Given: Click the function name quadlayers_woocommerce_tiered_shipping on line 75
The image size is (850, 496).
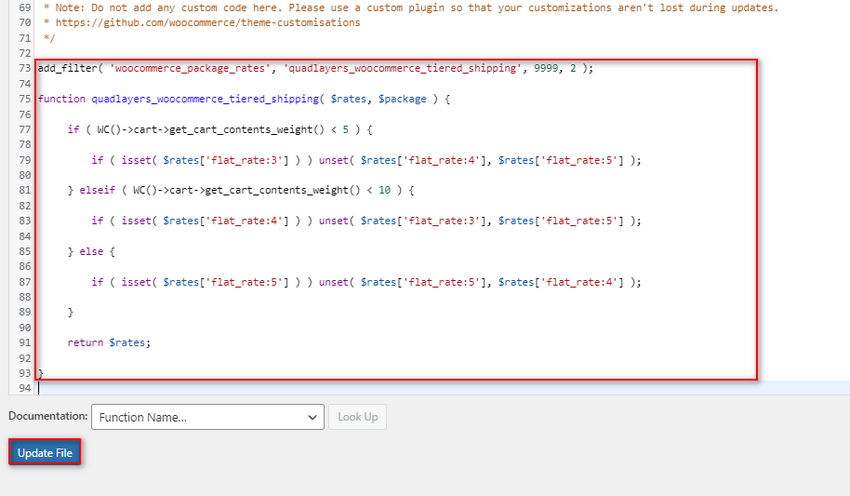Looking at the screenshot, I should point(205,99).
